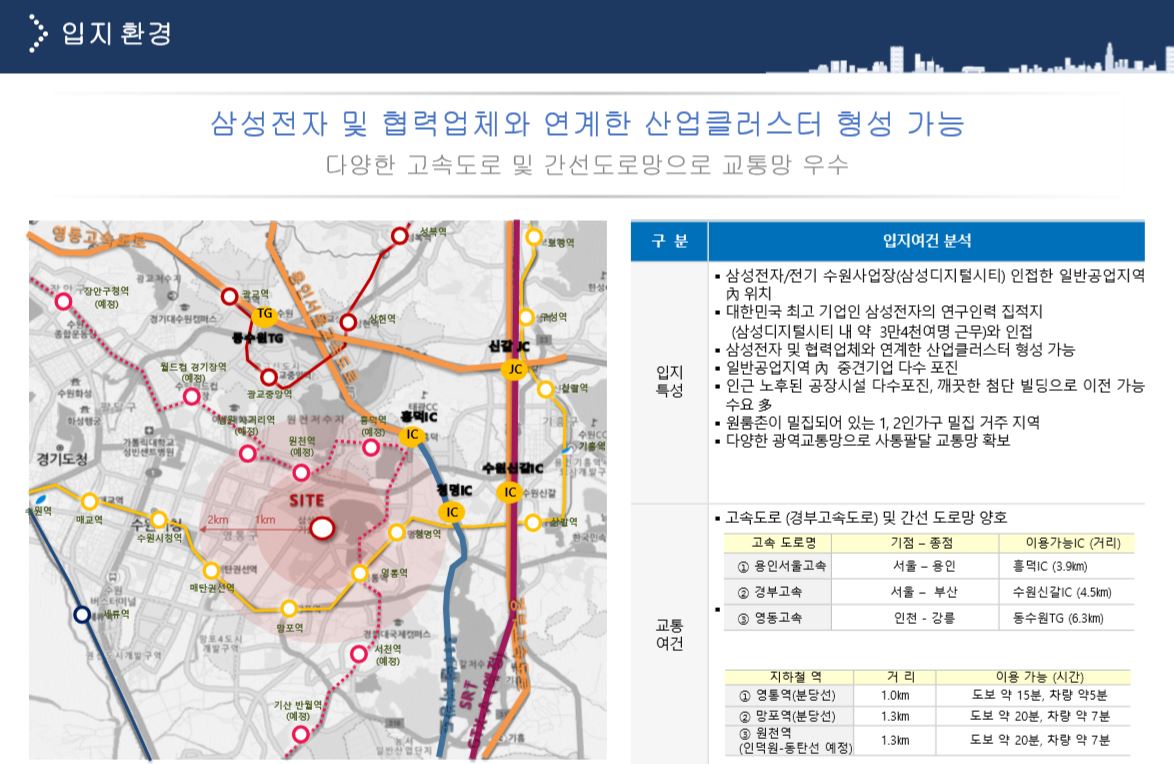Click the 입지여건 분석 table header
Viewport: 1174px width, 764px height.
(x=926, y=241)
